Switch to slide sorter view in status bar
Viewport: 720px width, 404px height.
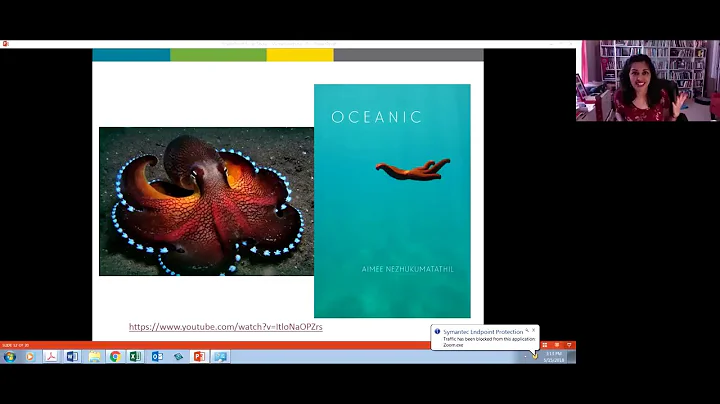pyautogui.click(x=545, y=345)
